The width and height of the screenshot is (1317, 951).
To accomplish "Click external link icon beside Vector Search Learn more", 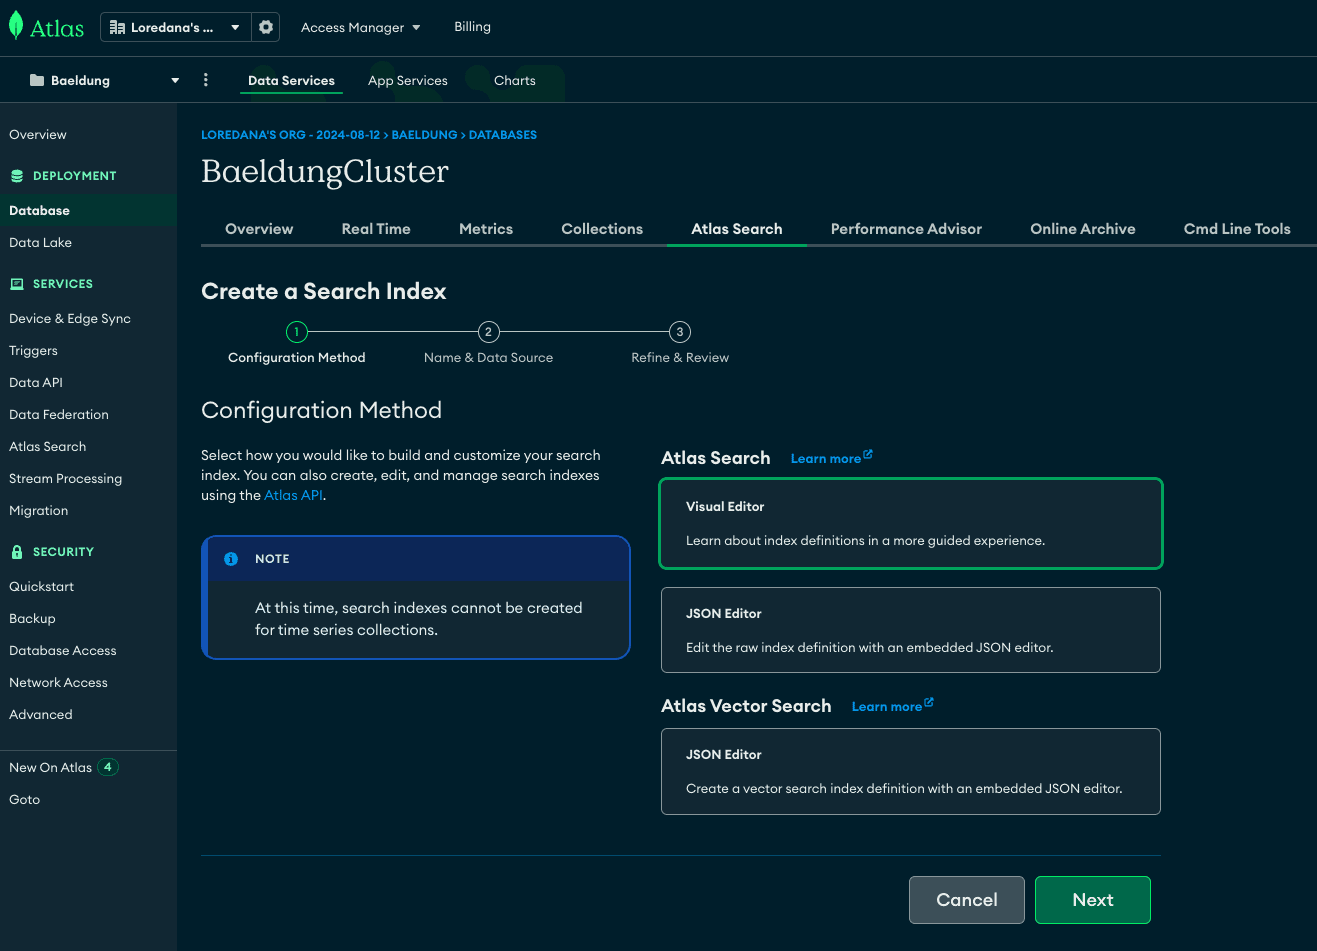I will pos(929,702).
